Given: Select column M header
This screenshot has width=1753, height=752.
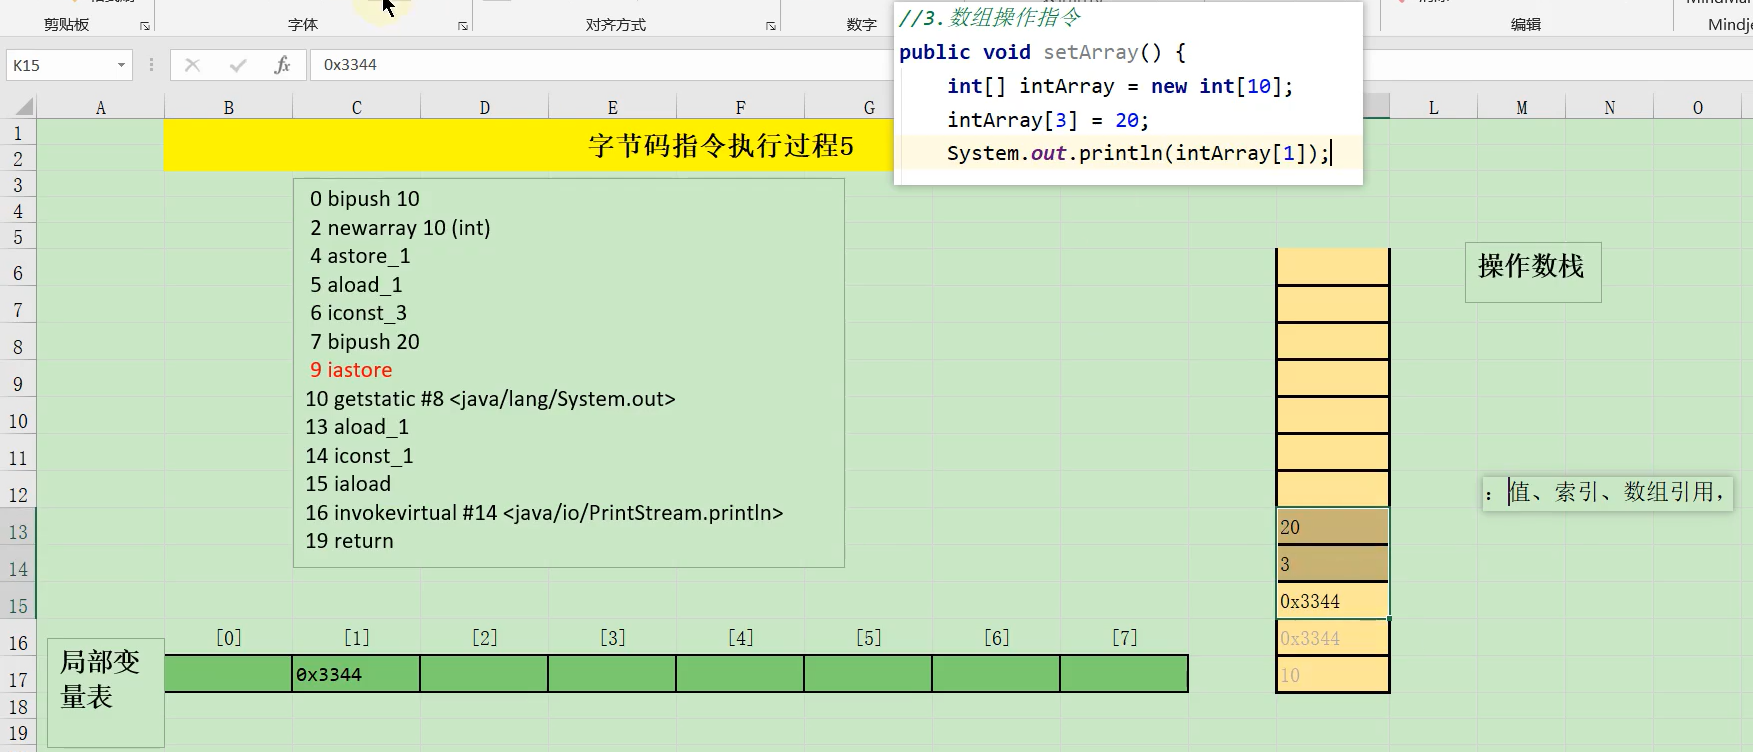Looking at the screenshot, I should (x=1522, y=108).
